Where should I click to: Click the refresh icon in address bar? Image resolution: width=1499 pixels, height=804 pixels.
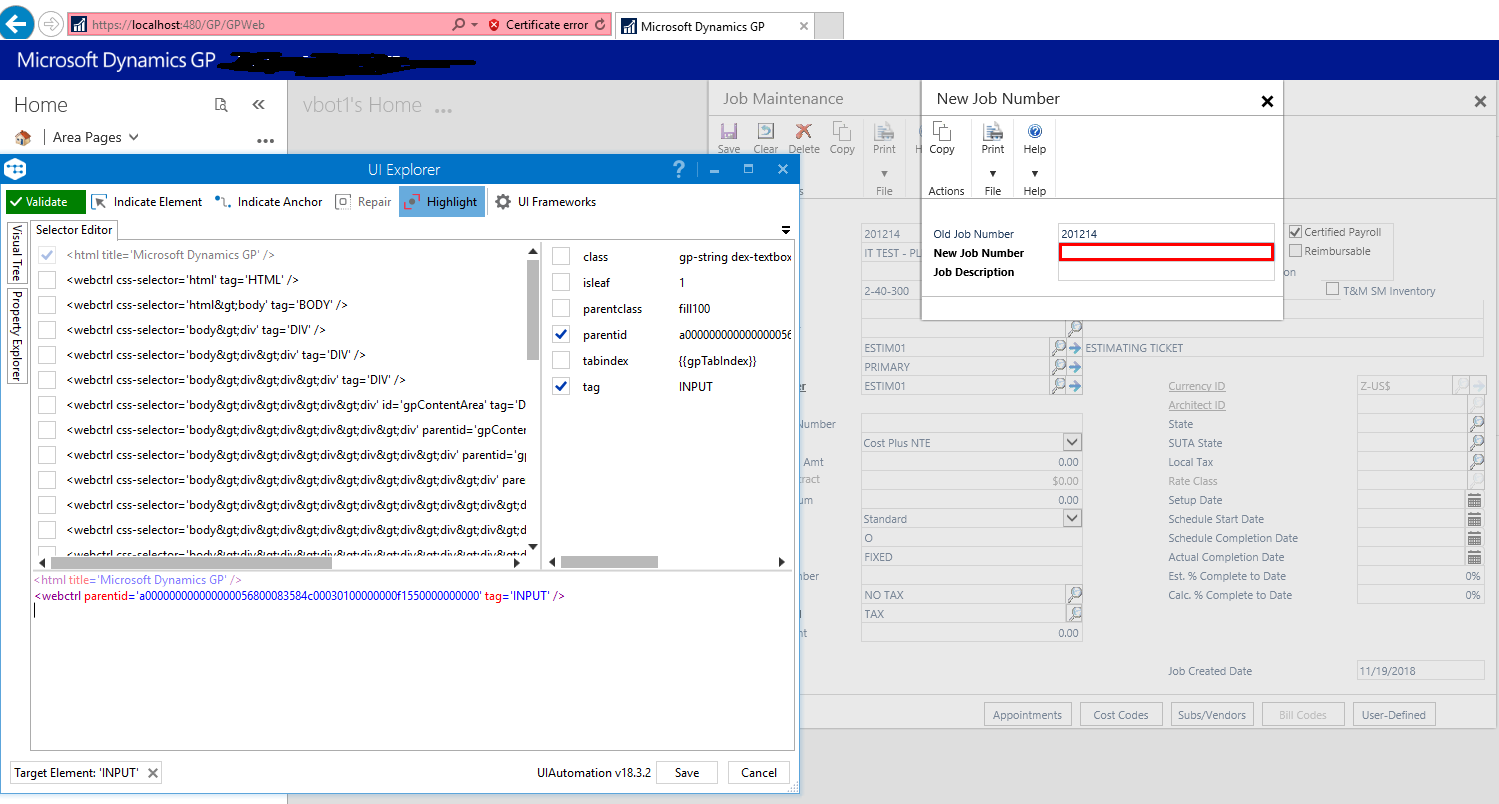tap(600, 25)
